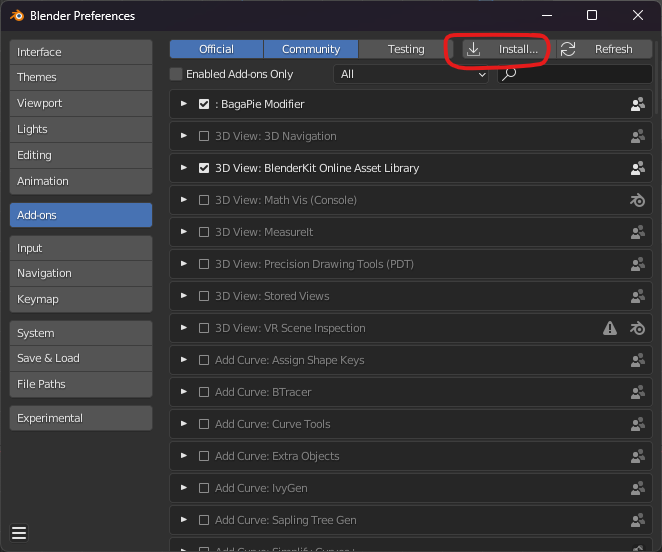Click the Refresh add-ons button
The height and width of the screenshot is (552, 662).
tap(605, 49)
